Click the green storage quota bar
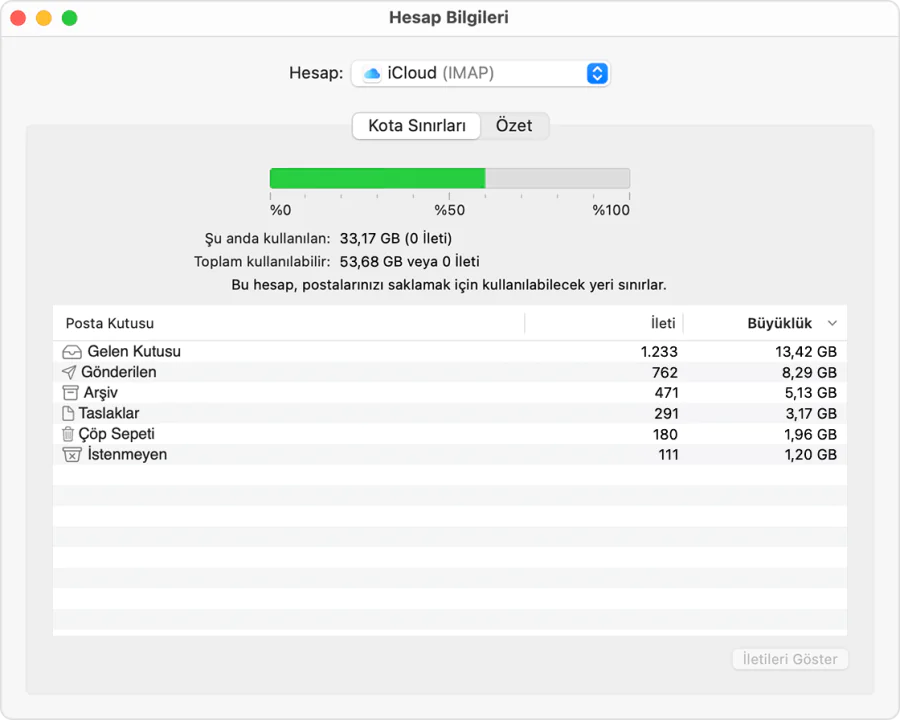Screen dimensions: 900x720 [376, 177]
